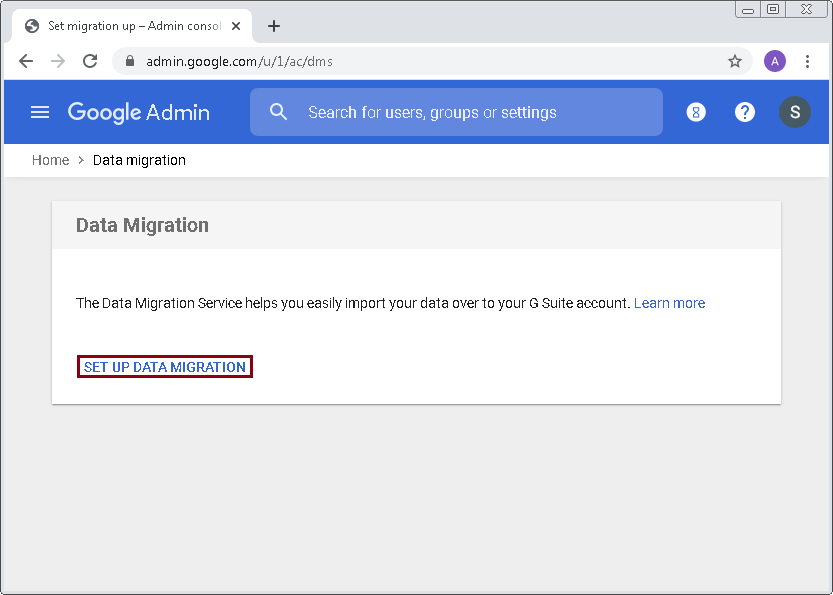Screen dimensions: 833x595
Task: Click the Google Admin logo
Action: coord(139,112)
